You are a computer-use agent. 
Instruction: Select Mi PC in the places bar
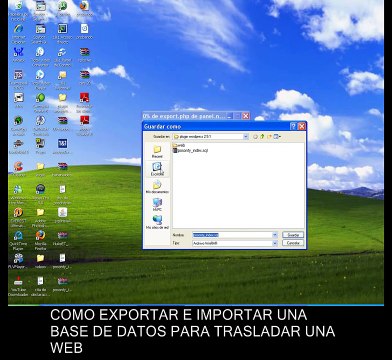[x=157, y=204]
